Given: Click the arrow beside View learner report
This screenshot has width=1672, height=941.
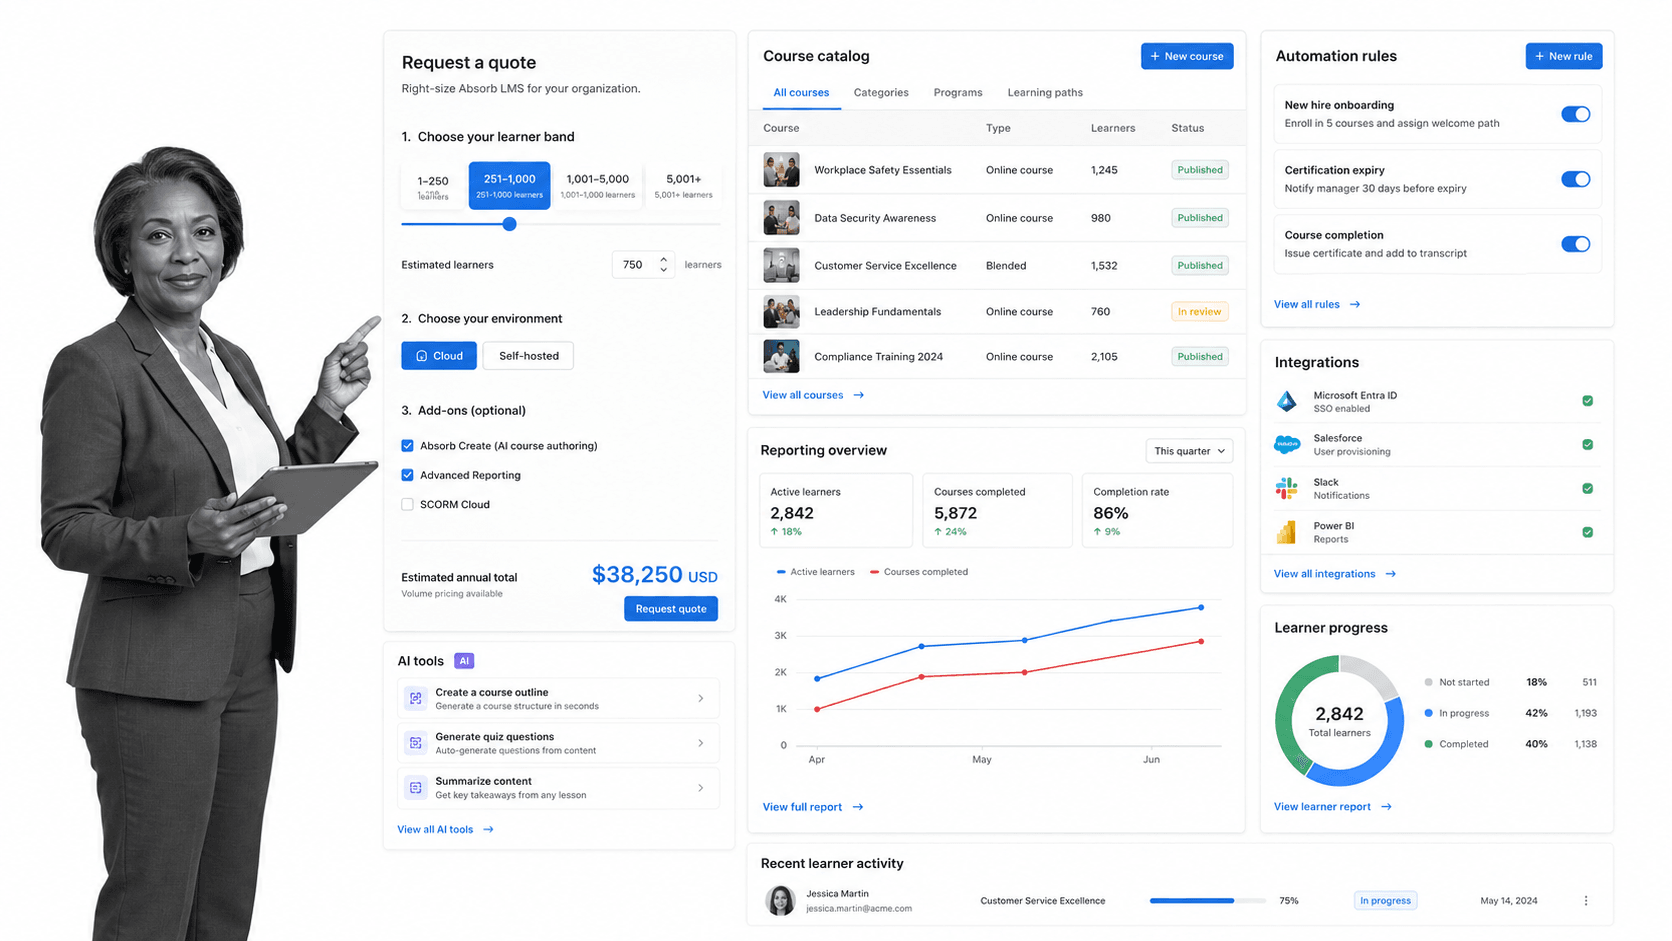Looking at the screenshot, I should [x=1386, y=807].
